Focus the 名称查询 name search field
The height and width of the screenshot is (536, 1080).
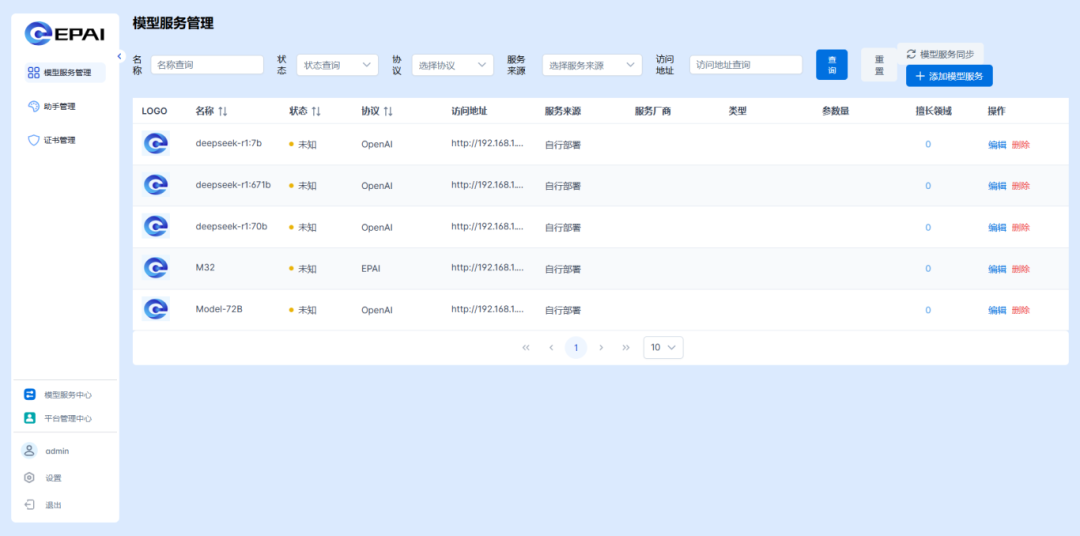pos(207,65)
